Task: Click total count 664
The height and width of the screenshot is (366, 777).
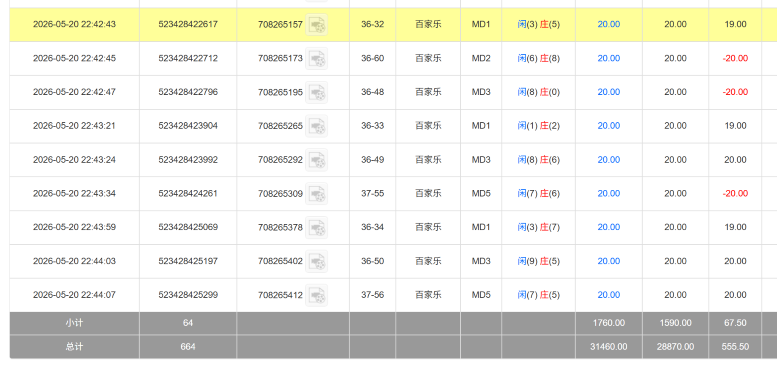Action: (x=188, y=347)
